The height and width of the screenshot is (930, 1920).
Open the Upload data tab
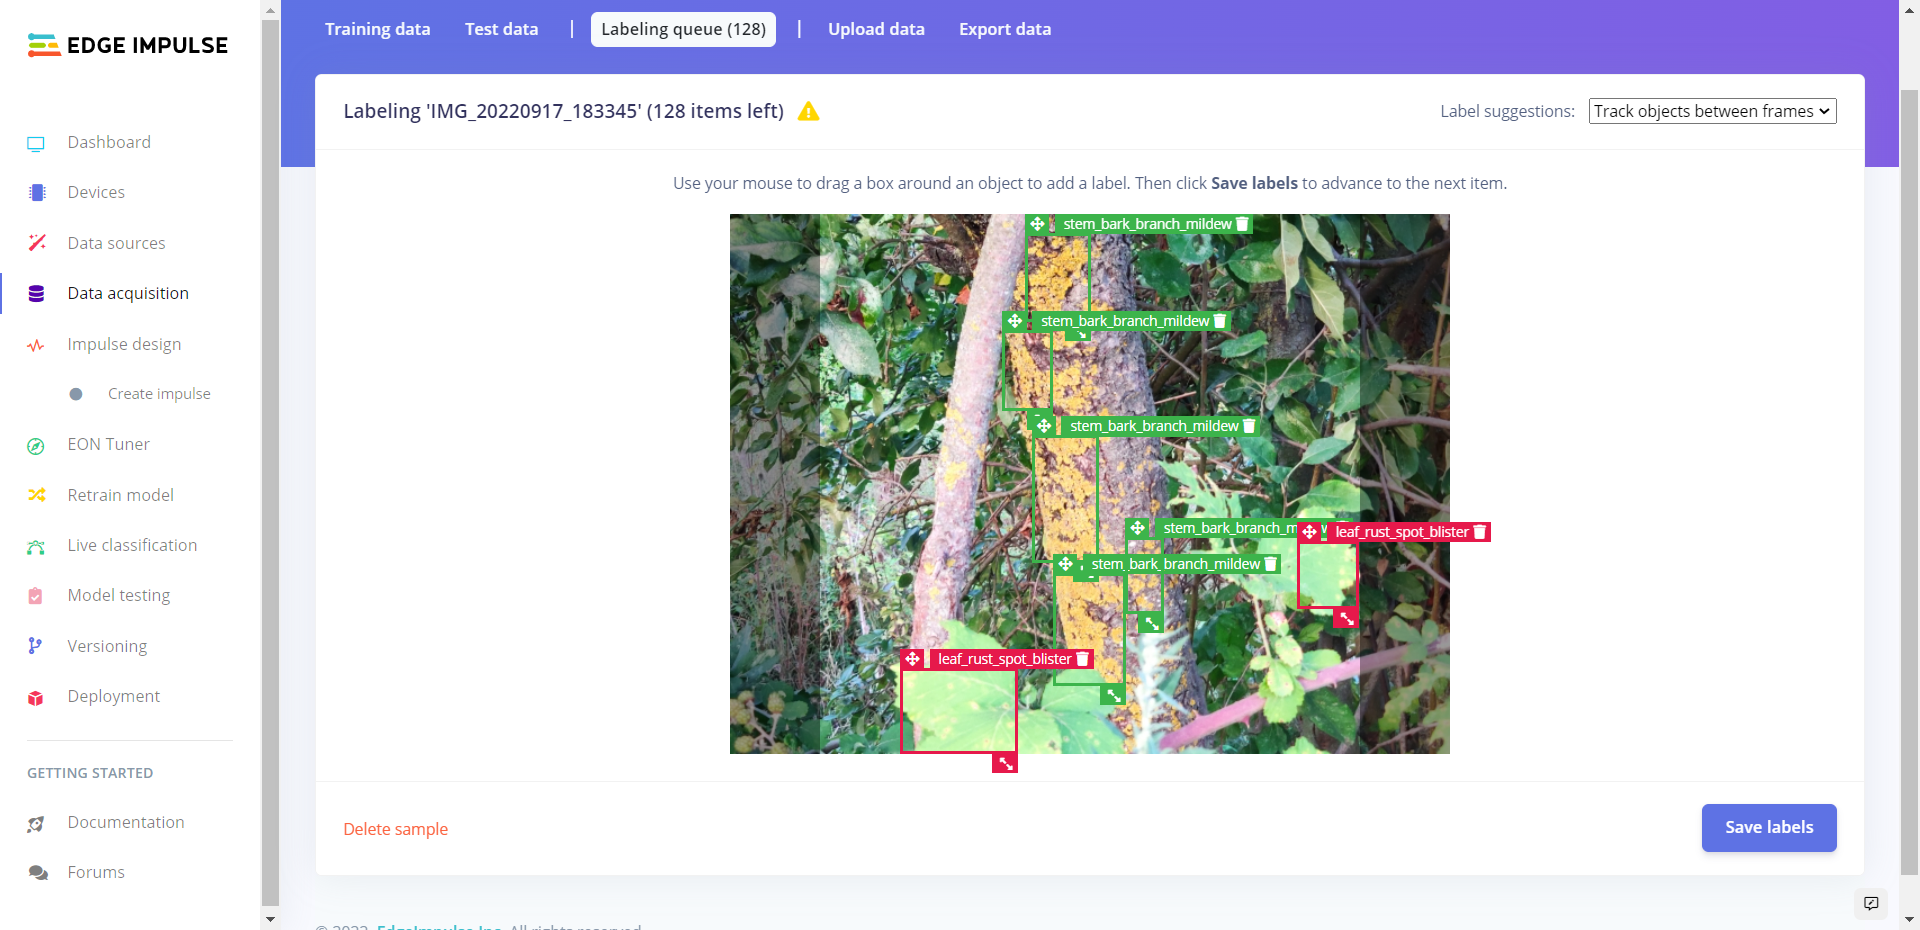point(876,29)
